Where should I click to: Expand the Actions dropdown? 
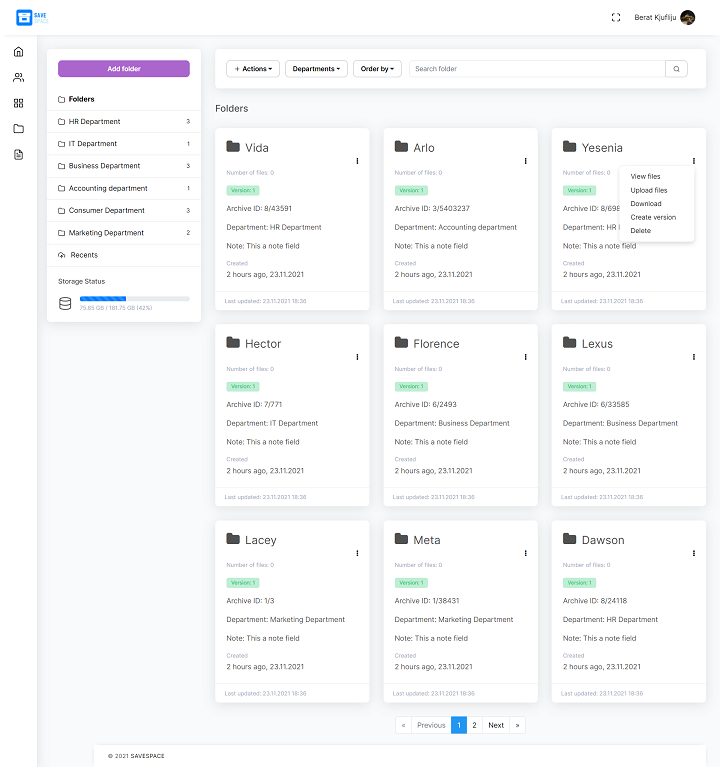253,69
